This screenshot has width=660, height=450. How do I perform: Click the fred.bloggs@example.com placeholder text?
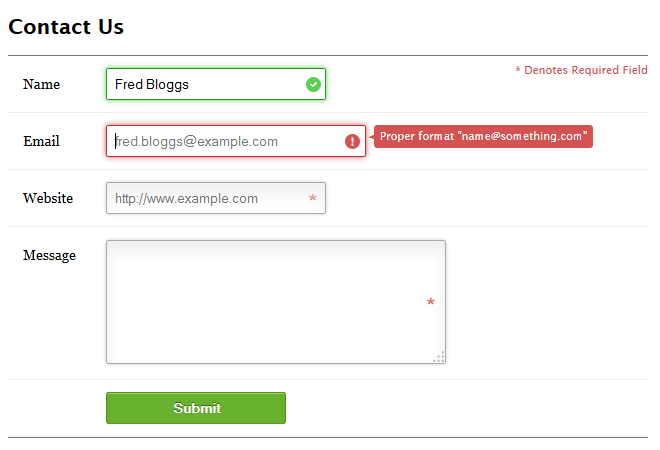197,141
